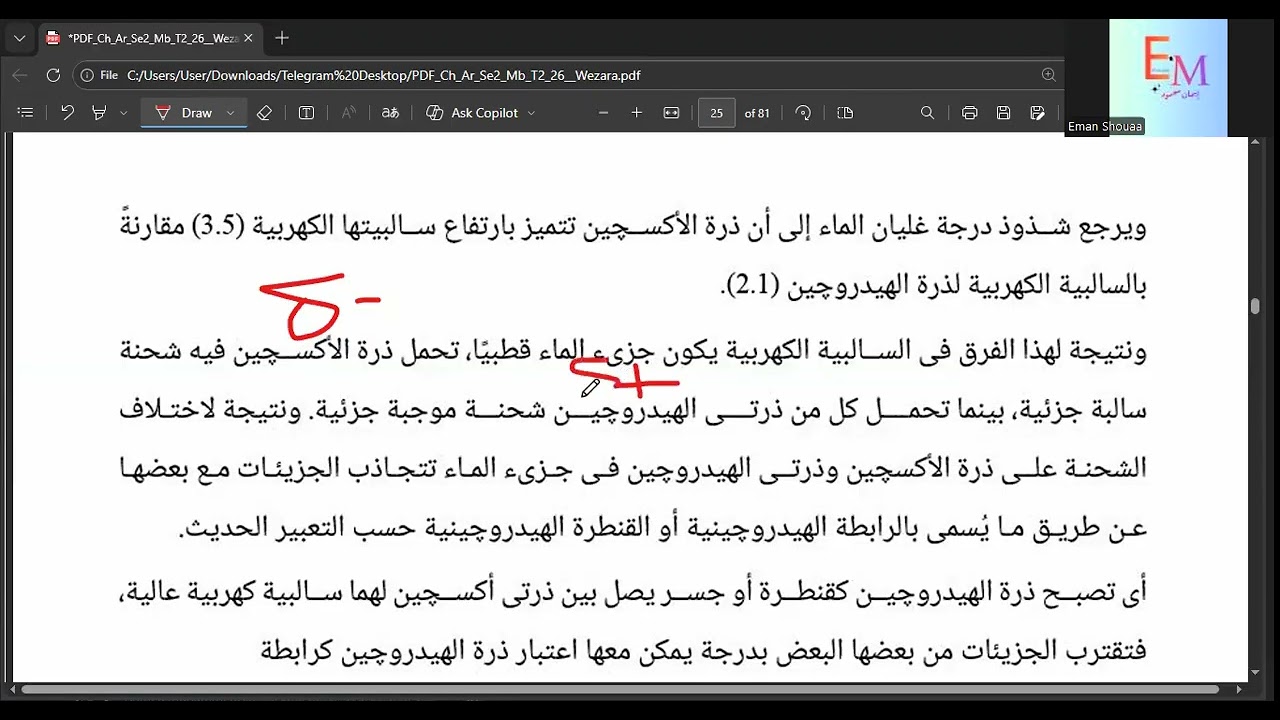Expand the highlight color options arrow

click(124, 113)
